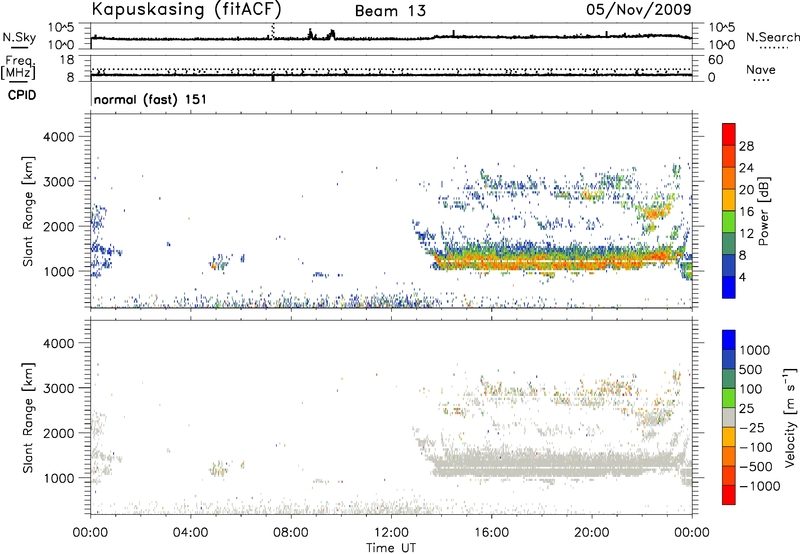The width and height of the screenshot is (800, 554).
Task: Click the 24 label on power colorbar
Action: (746, 168)
